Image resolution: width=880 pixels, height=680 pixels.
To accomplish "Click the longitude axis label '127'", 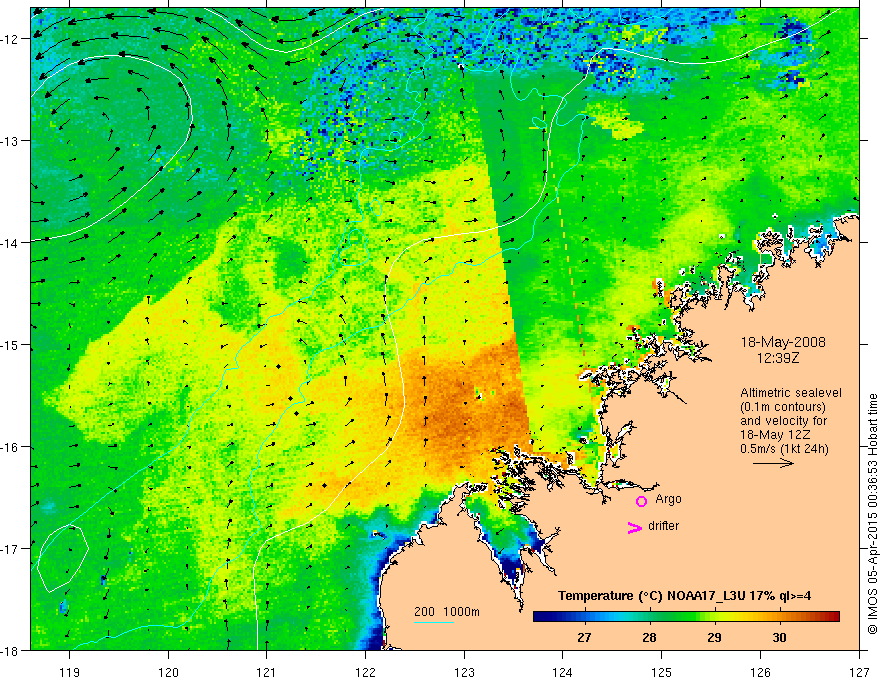I will click(859, 672).
